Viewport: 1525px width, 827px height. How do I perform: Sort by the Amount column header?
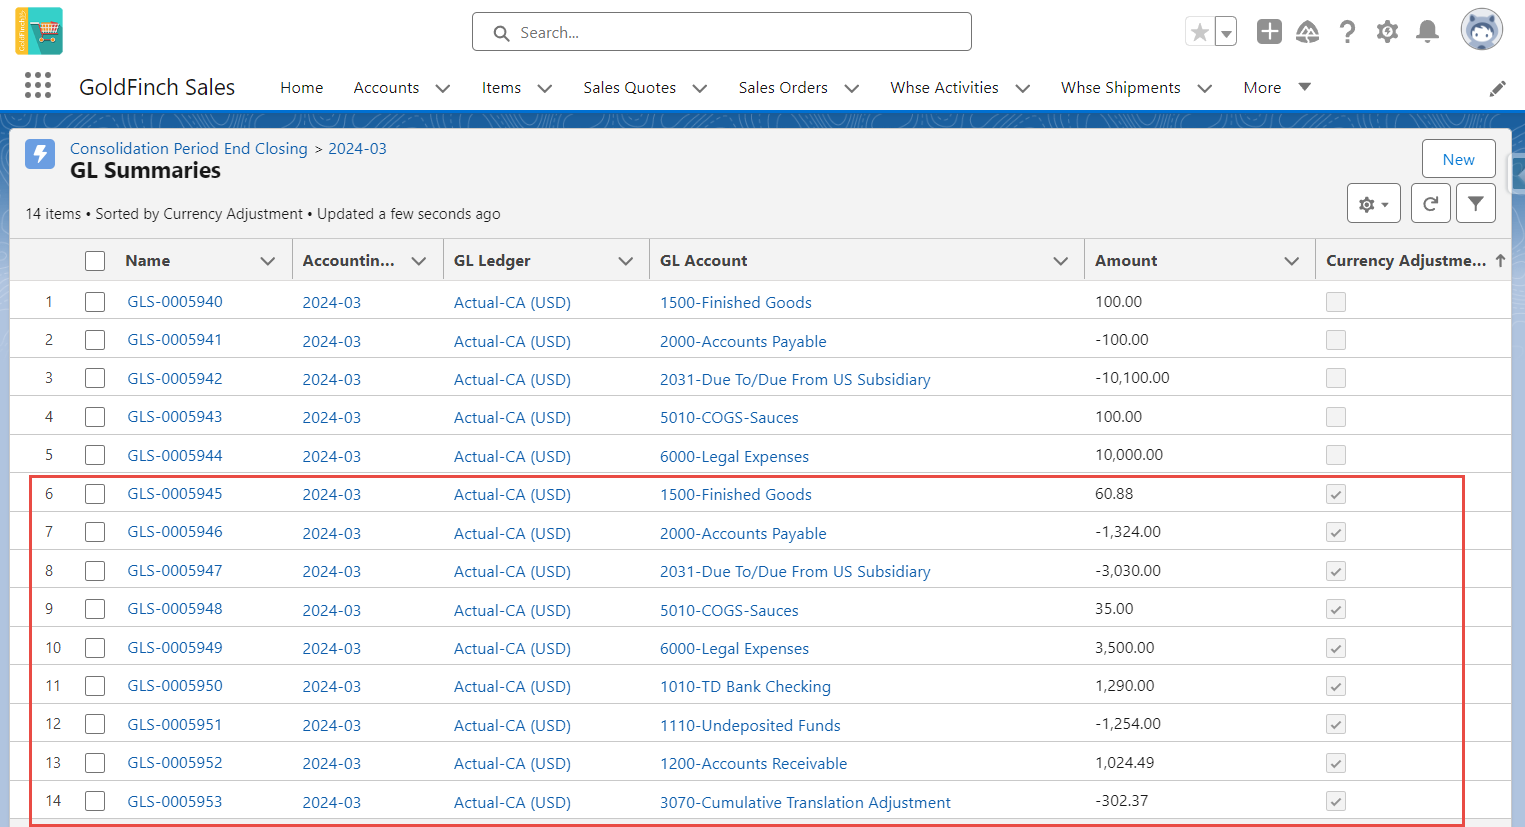pyautogui.click(x=1126, y=260)
